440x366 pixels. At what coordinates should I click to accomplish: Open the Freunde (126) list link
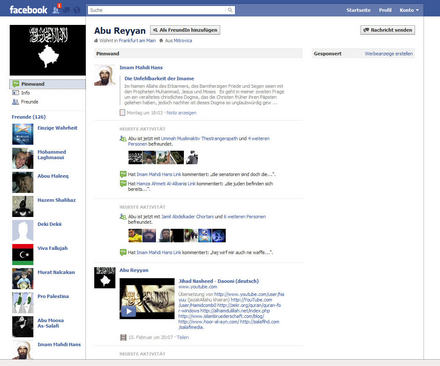pos(29,117)
